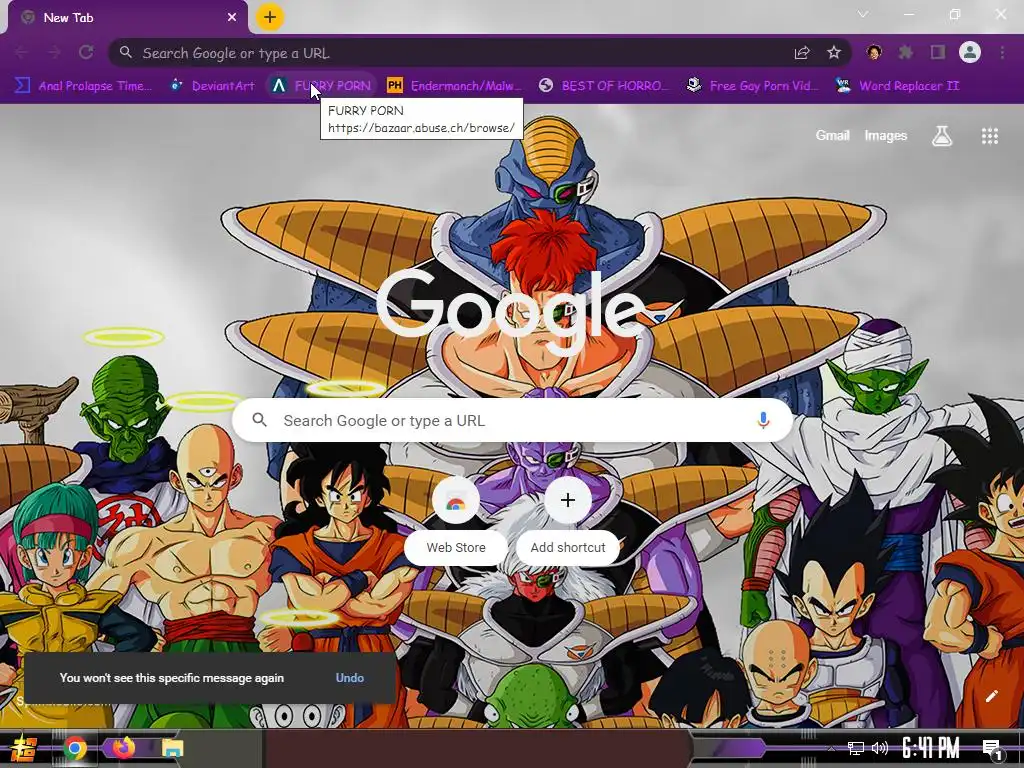Toggle the side panel icon
The width and height of the screenshot is (1024, 768).
point(938,52)
